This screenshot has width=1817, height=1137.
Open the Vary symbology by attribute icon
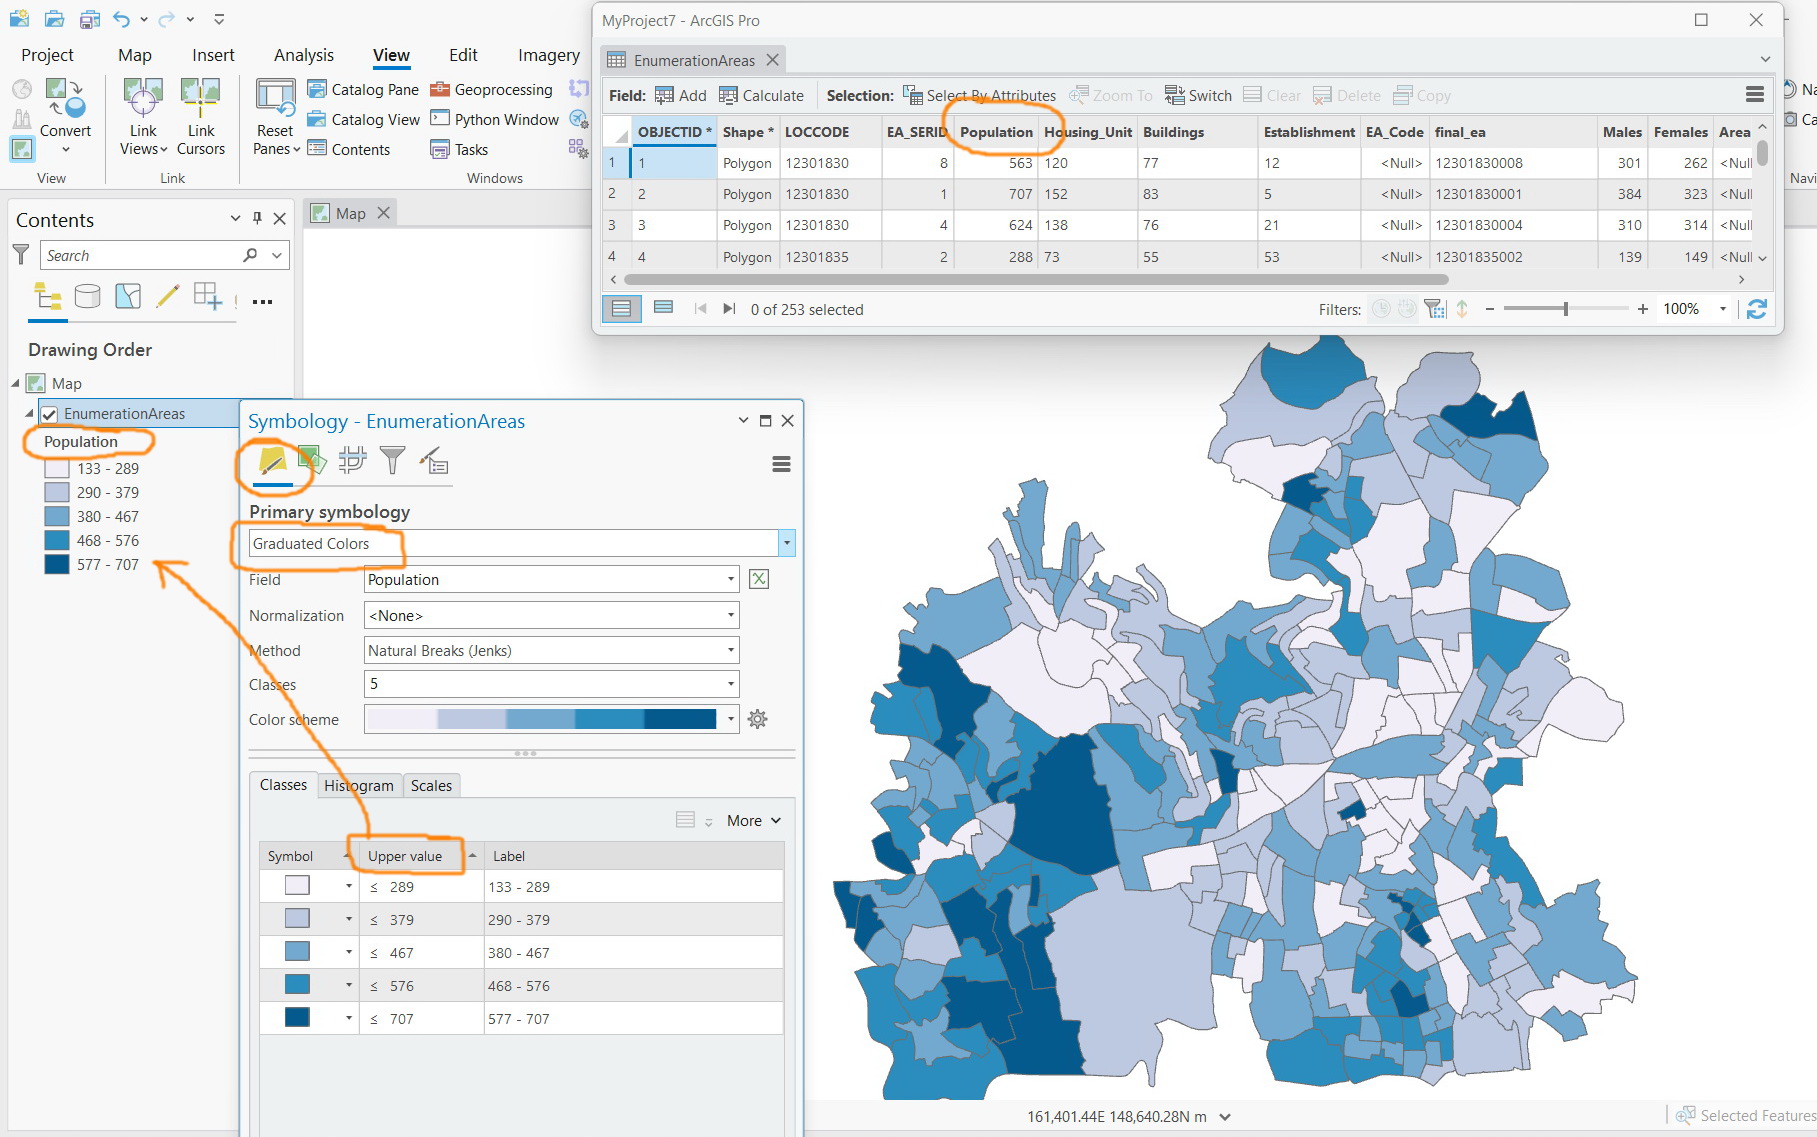tap(312, 460)
